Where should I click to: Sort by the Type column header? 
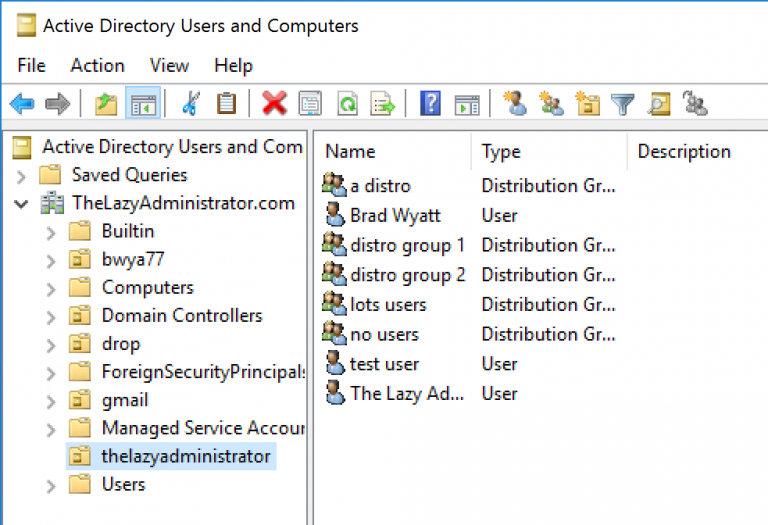[x=549, y=151]
